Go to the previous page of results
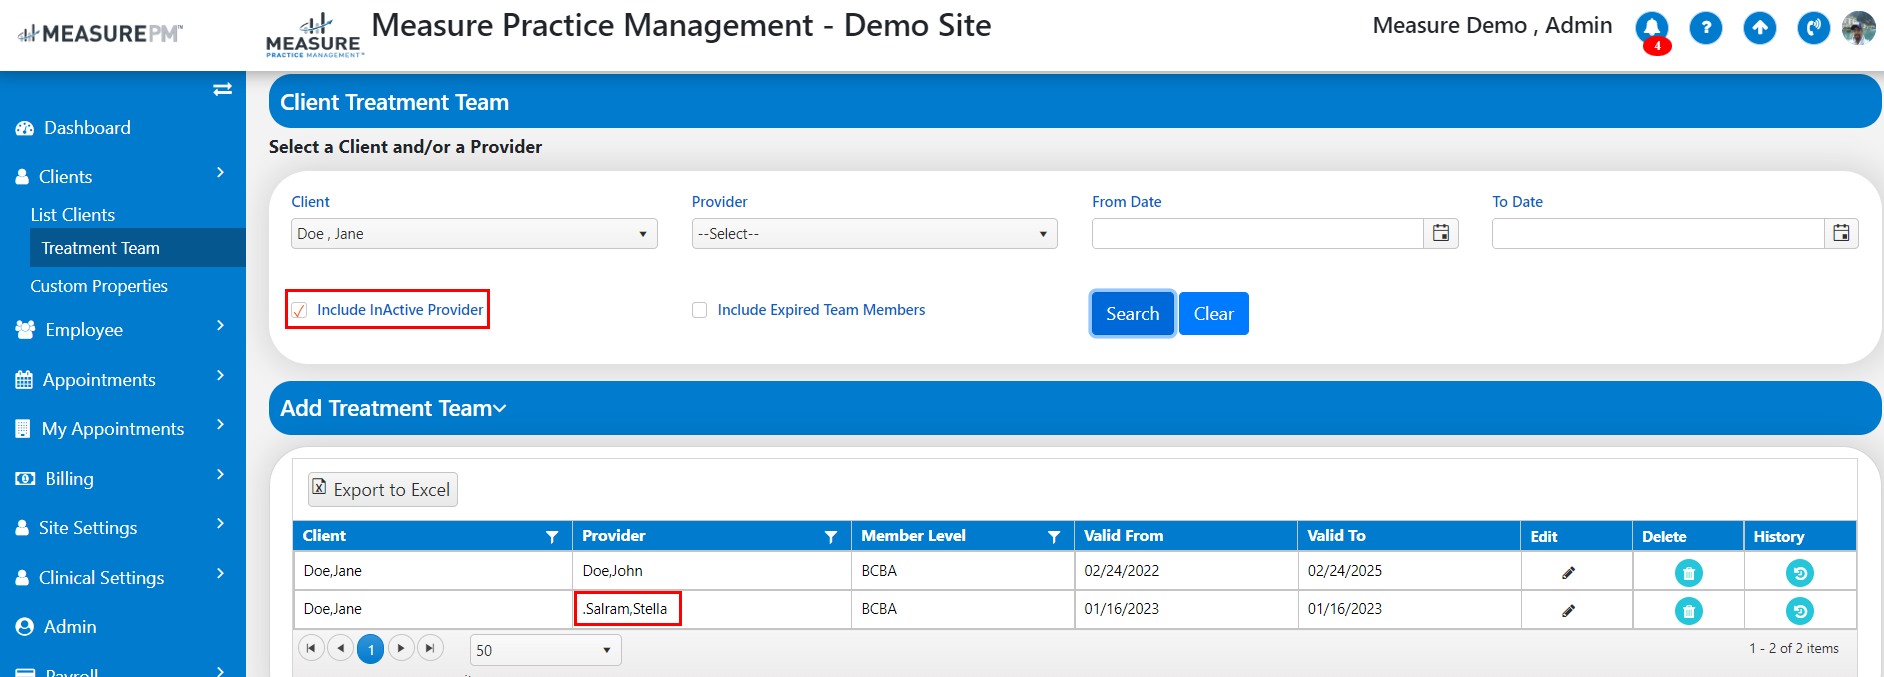 pyautogui.click(x=341, y=648)
